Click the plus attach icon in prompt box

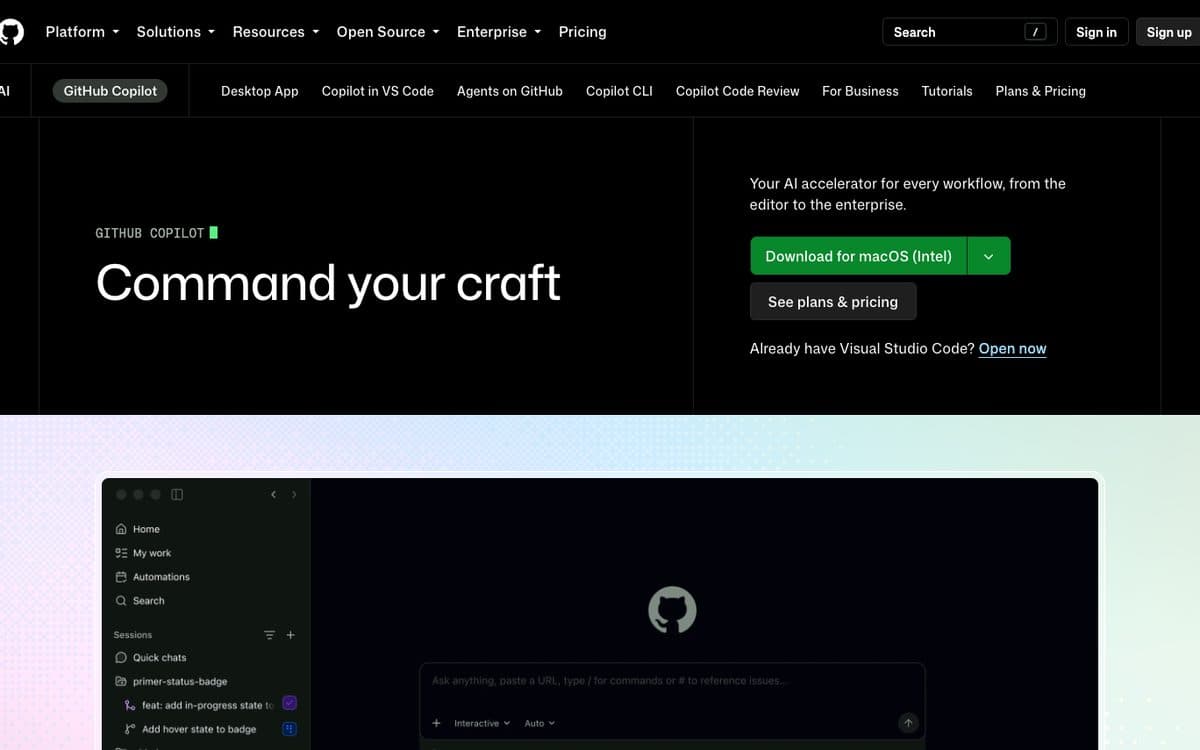(436, 723)
